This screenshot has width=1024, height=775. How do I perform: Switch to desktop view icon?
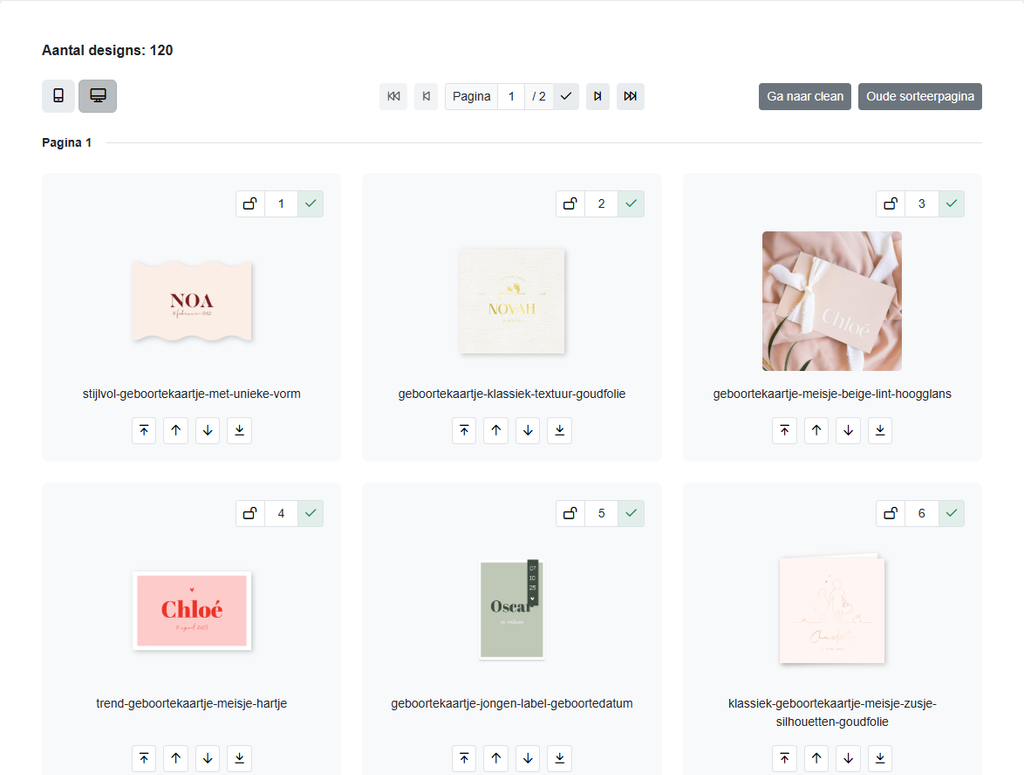(x=98, y=96)
